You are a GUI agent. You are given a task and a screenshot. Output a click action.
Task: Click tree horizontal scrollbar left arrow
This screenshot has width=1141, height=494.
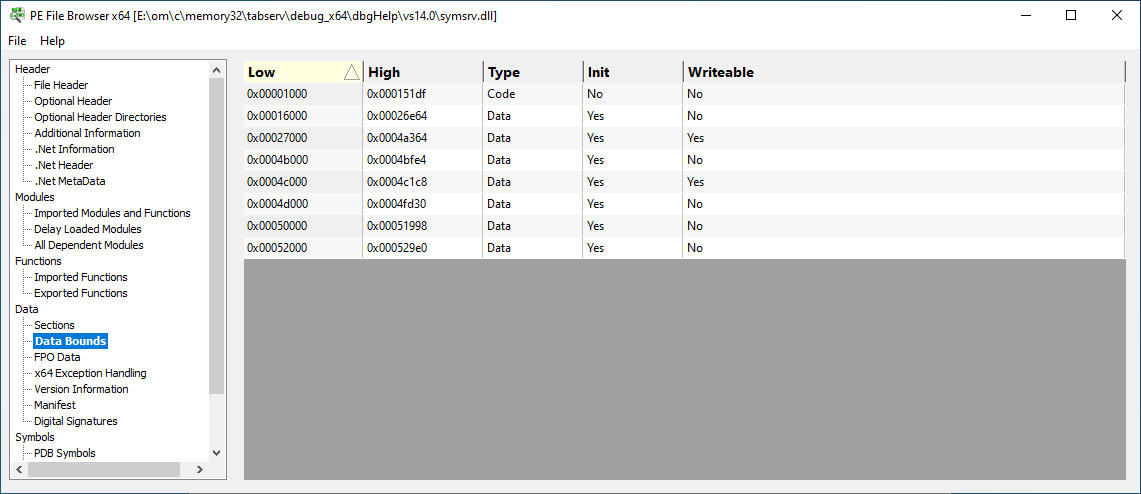(19, 470)
